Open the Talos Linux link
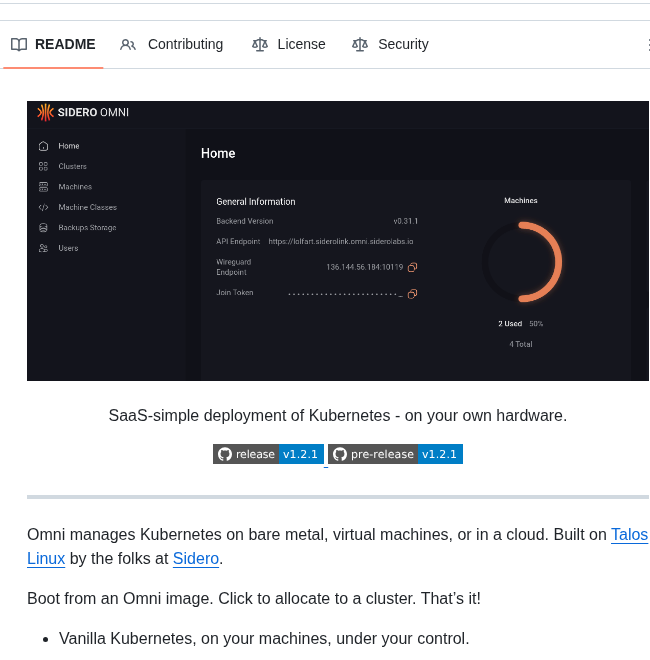 pyautogui.click(x=629, y=534)
